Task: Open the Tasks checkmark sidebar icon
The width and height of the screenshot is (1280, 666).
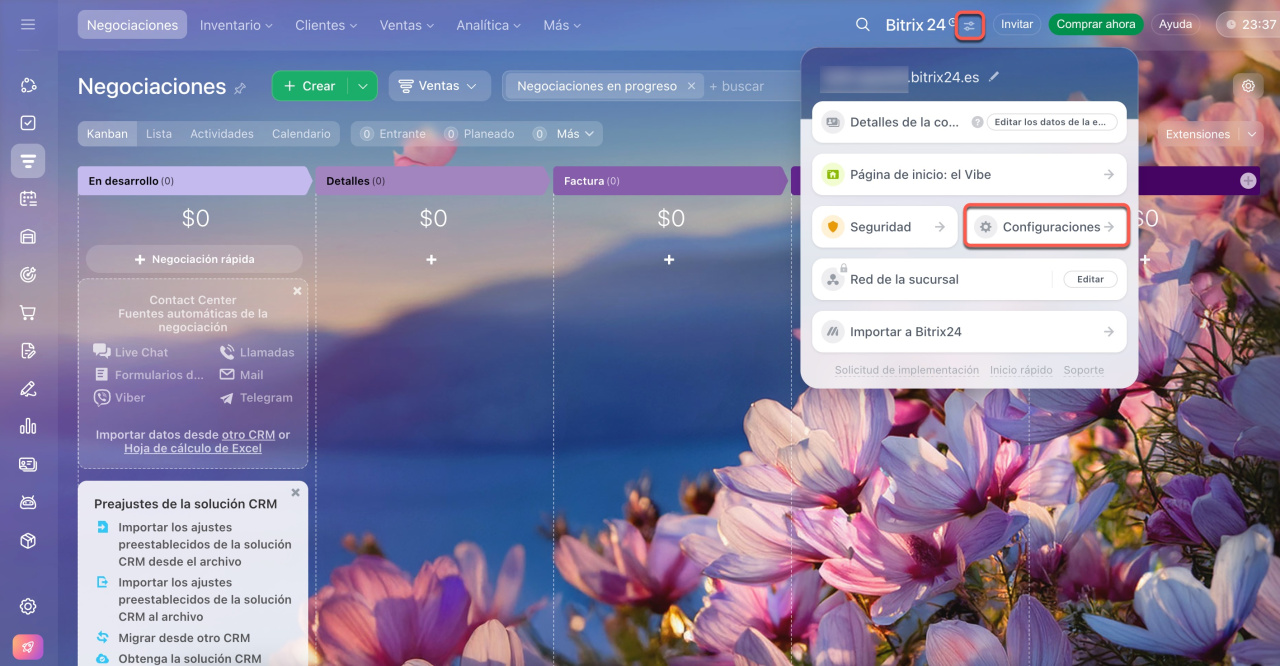Action: click(28, 123)
